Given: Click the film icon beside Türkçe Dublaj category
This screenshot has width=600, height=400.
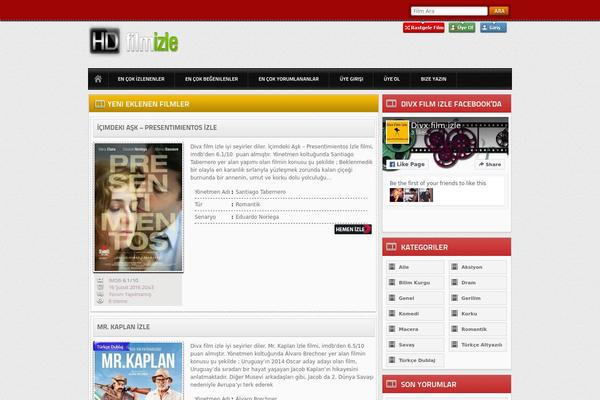Looking at the screenshot, I should 392,360.
